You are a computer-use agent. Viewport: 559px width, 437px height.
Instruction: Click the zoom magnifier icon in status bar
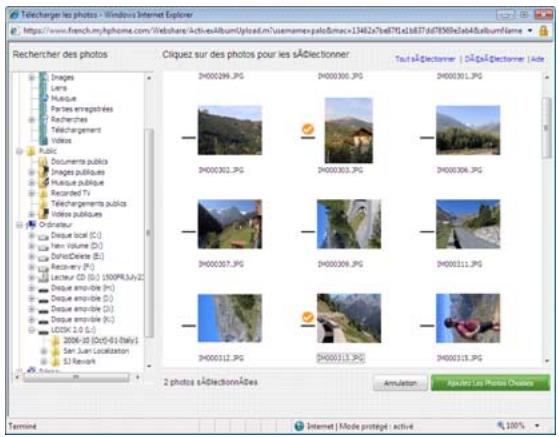tap(501, 425)
